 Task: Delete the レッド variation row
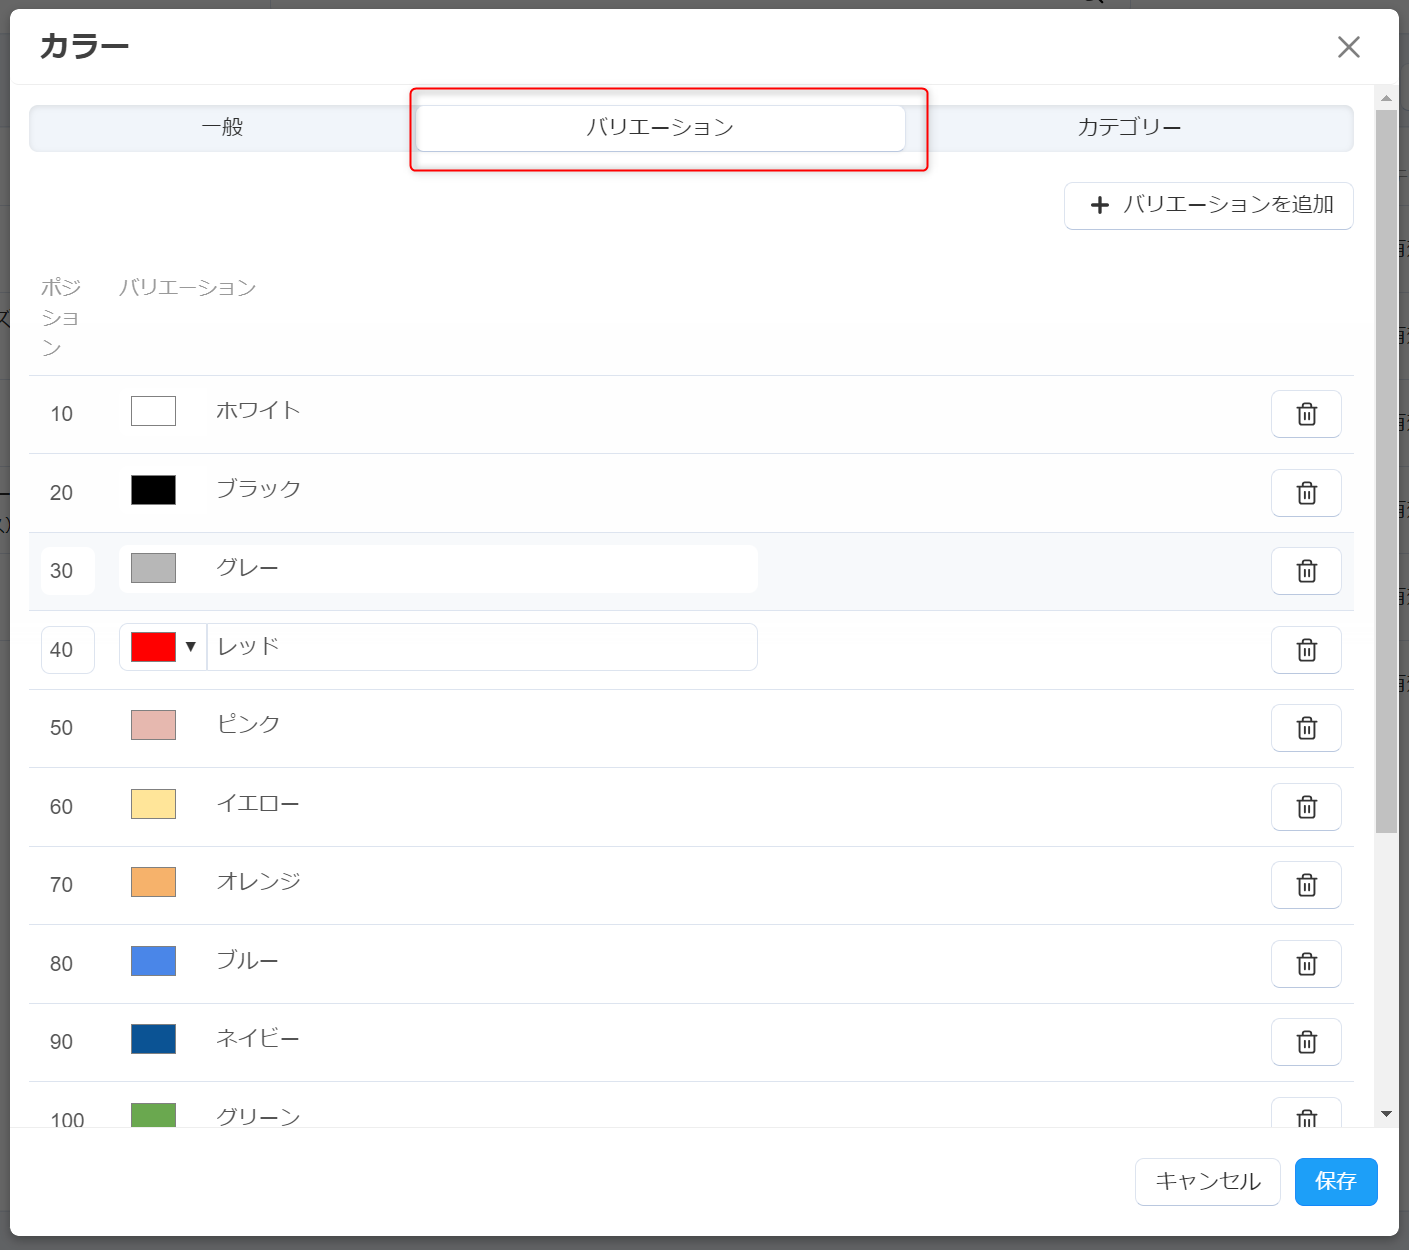[x=1306, y=650]
